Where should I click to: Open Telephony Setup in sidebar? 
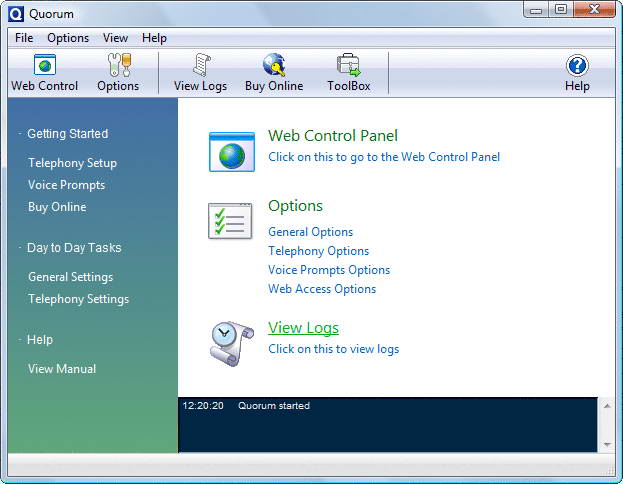[x=72, y=163]
